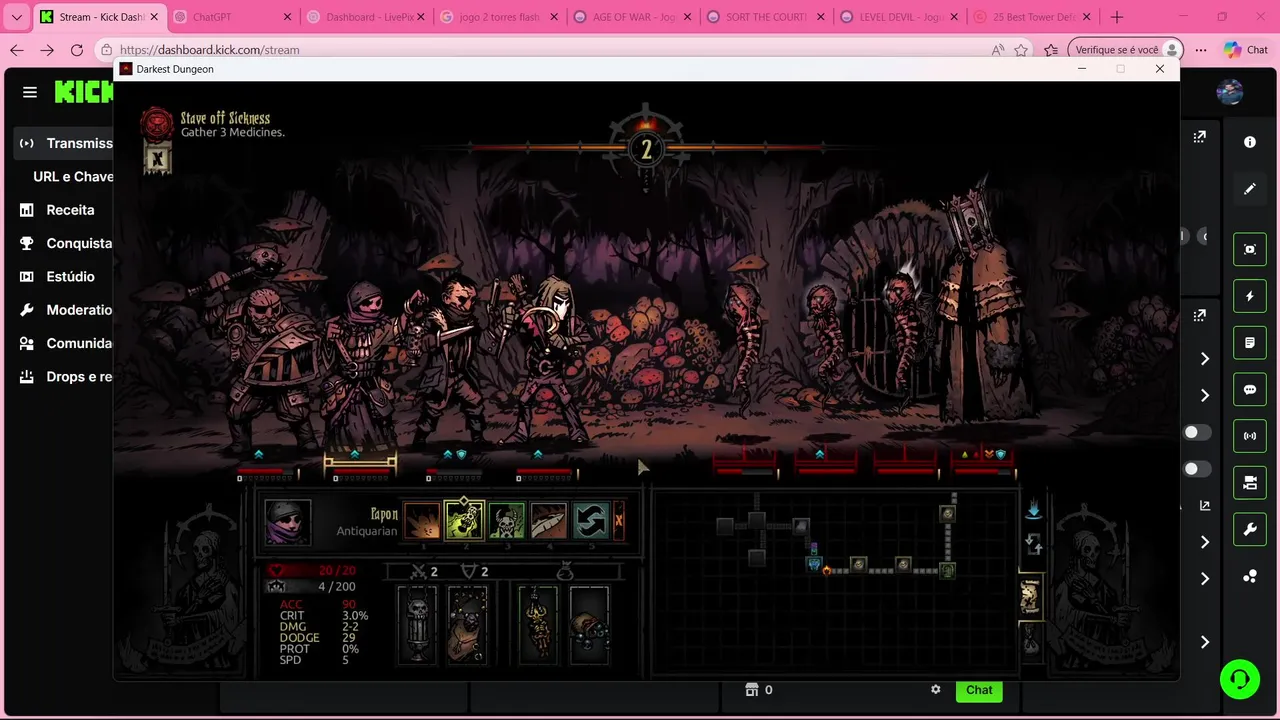Click the torch light level indicator 2
The image size is (1280, 720).
point(646,150)
